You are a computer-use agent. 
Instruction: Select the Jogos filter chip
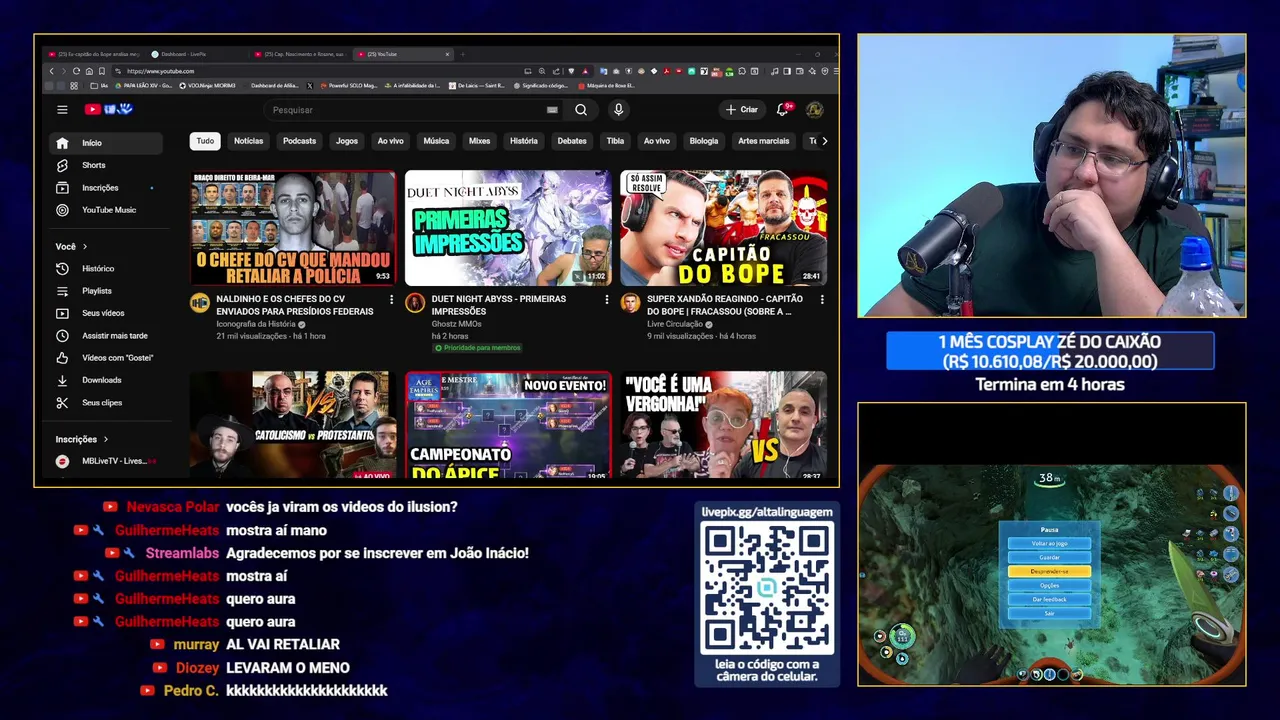(x=347, y=141)
